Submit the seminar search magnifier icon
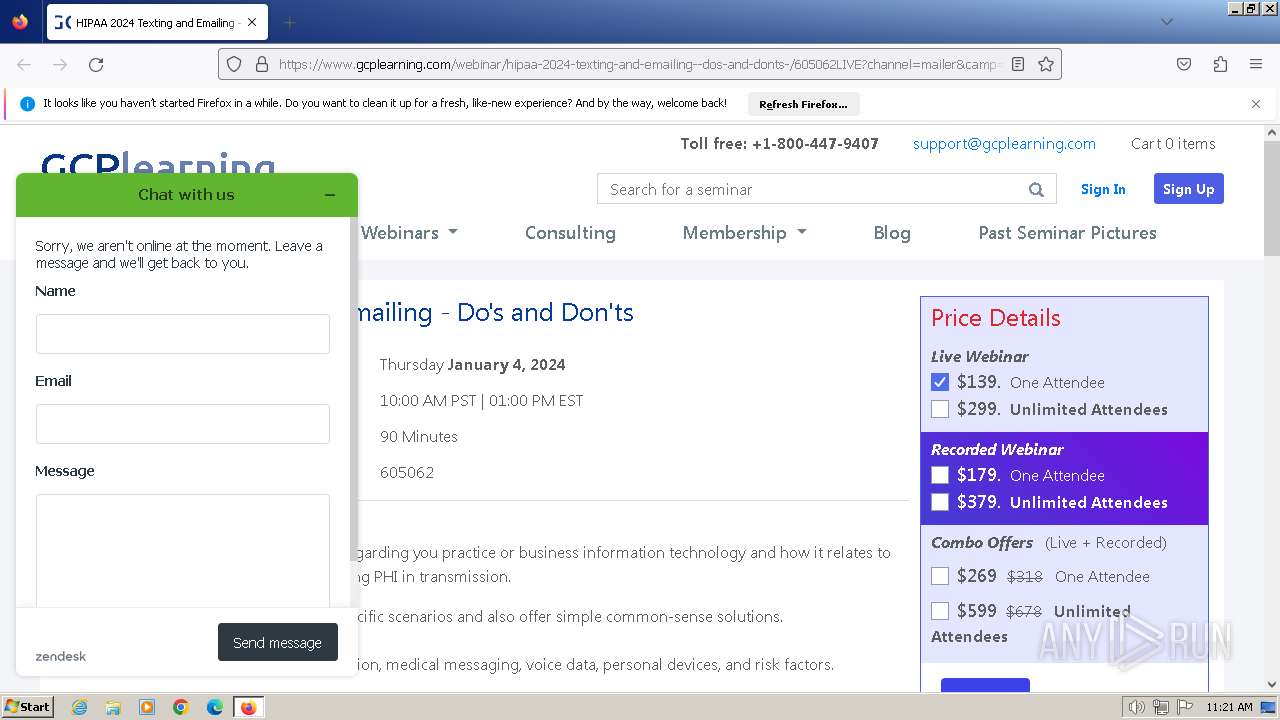The image size is (1280, 720). tap(1036, 189)
